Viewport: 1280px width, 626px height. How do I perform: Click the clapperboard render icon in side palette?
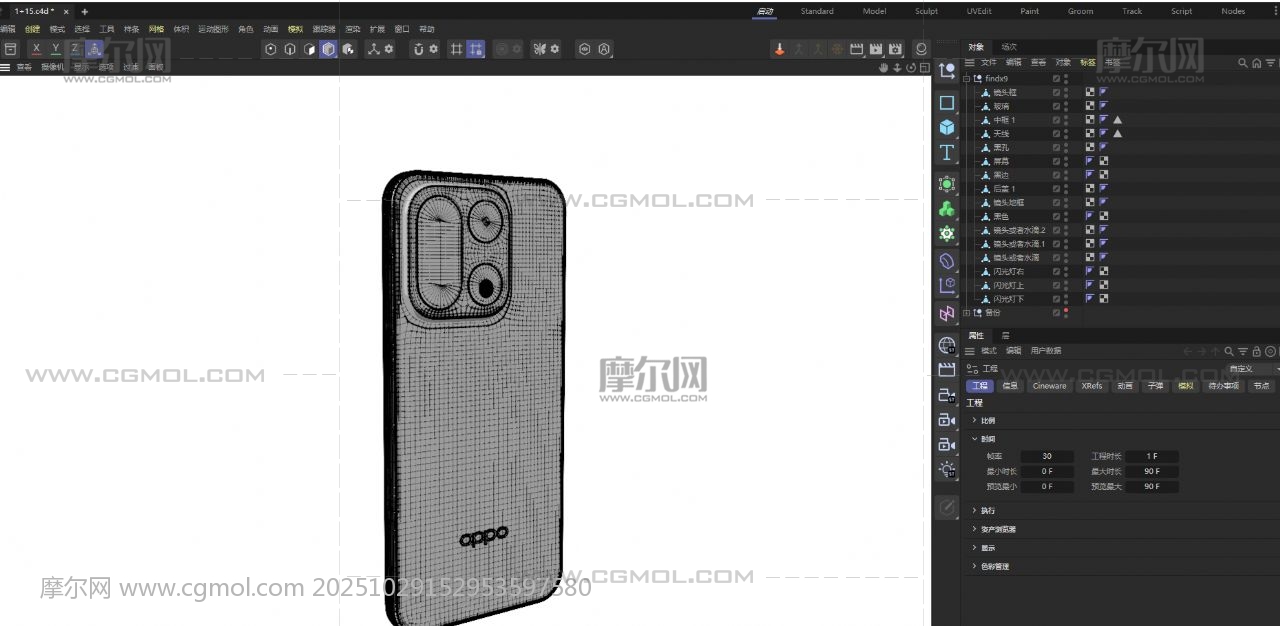[x=947, y=370]
